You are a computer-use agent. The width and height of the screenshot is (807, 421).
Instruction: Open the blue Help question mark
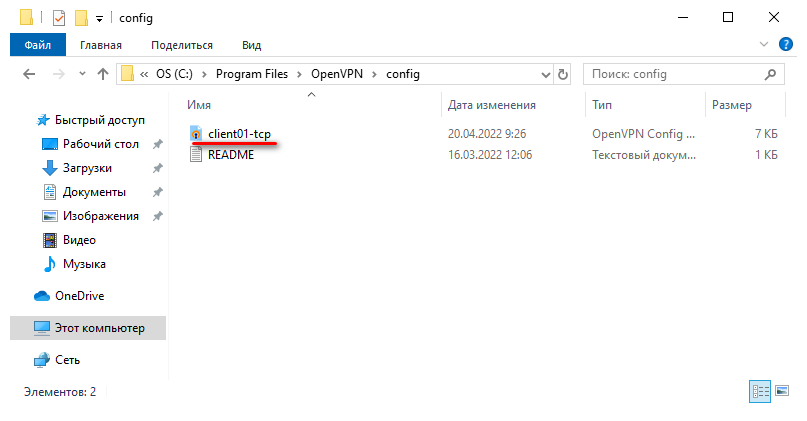785,44
